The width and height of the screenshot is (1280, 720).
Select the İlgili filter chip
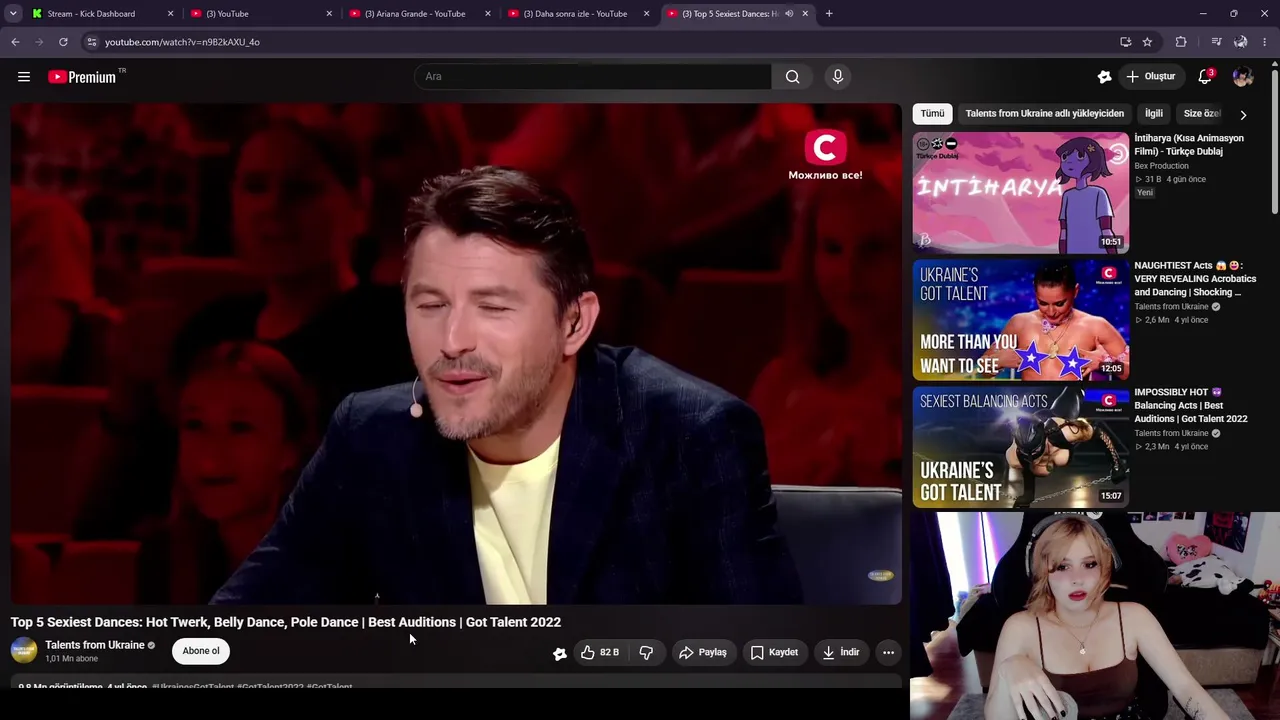click(x=1154, y=114)
